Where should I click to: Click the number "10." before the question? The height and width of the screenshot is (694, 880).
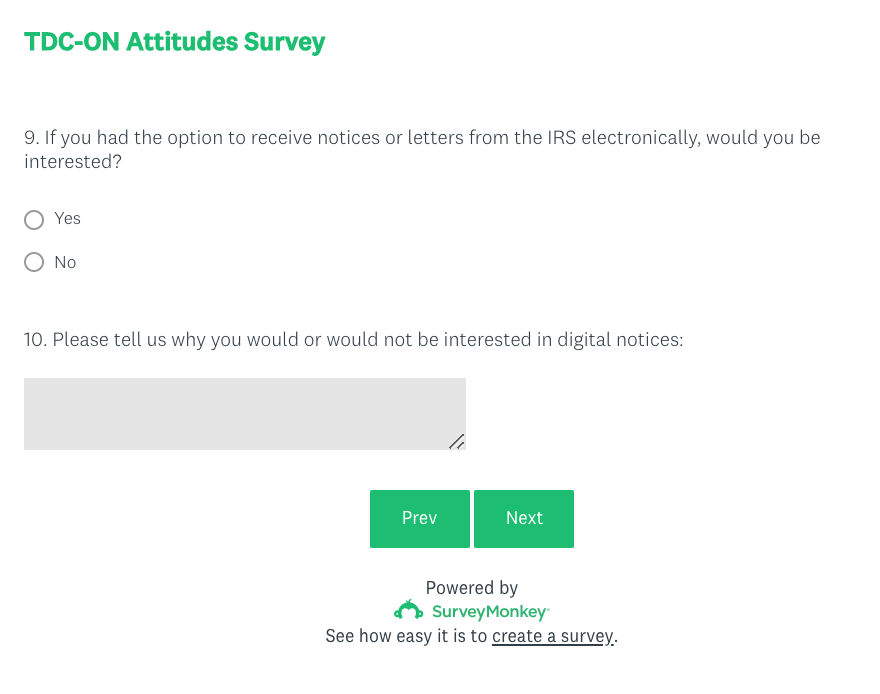click(36, 340)
